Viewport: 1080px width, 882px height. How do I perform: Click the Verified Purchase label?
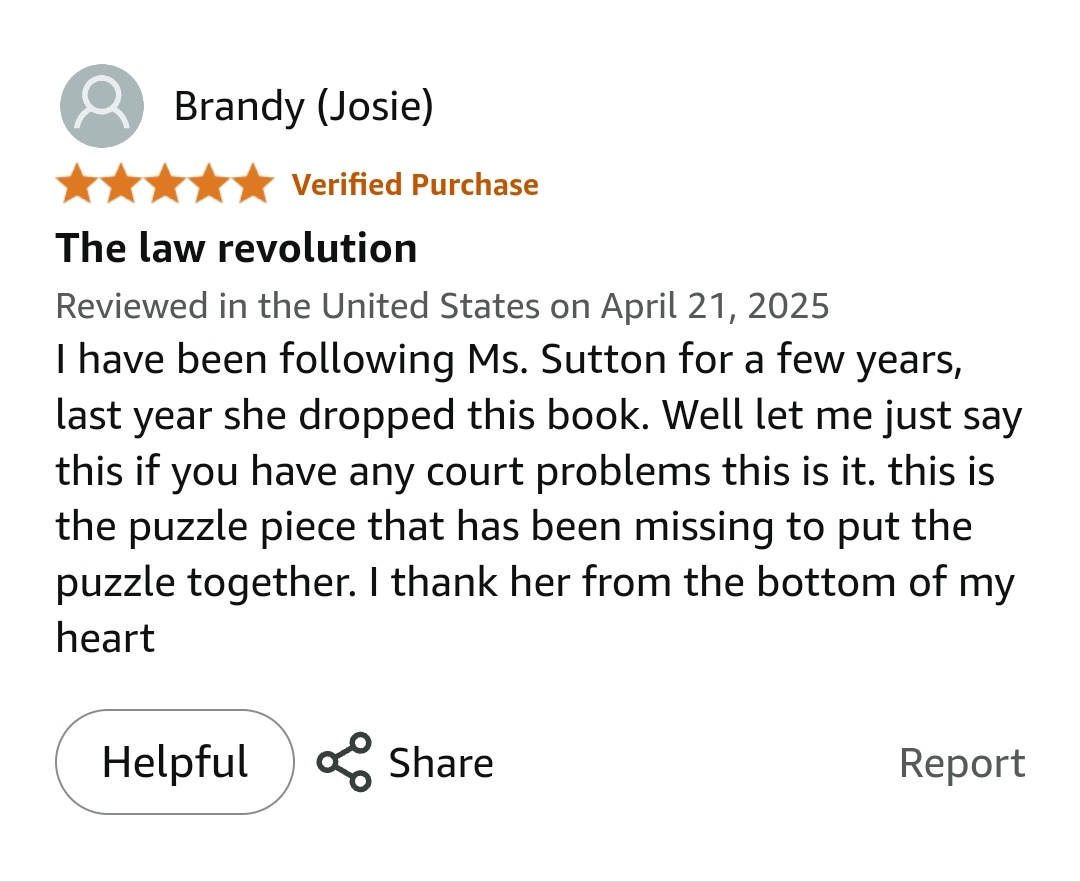point(415,185)
